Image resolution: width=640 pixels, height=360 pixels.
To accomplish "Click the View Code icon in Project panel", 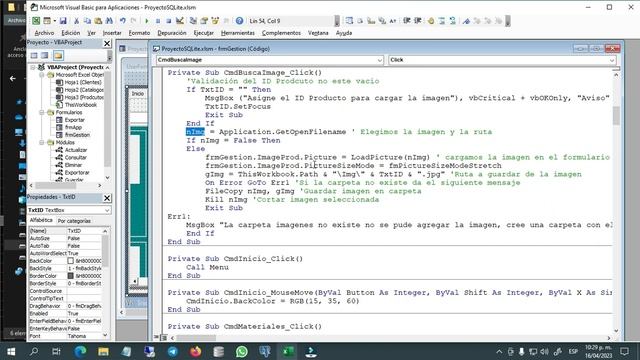I will pyautogui.click(x=34, y=55).
